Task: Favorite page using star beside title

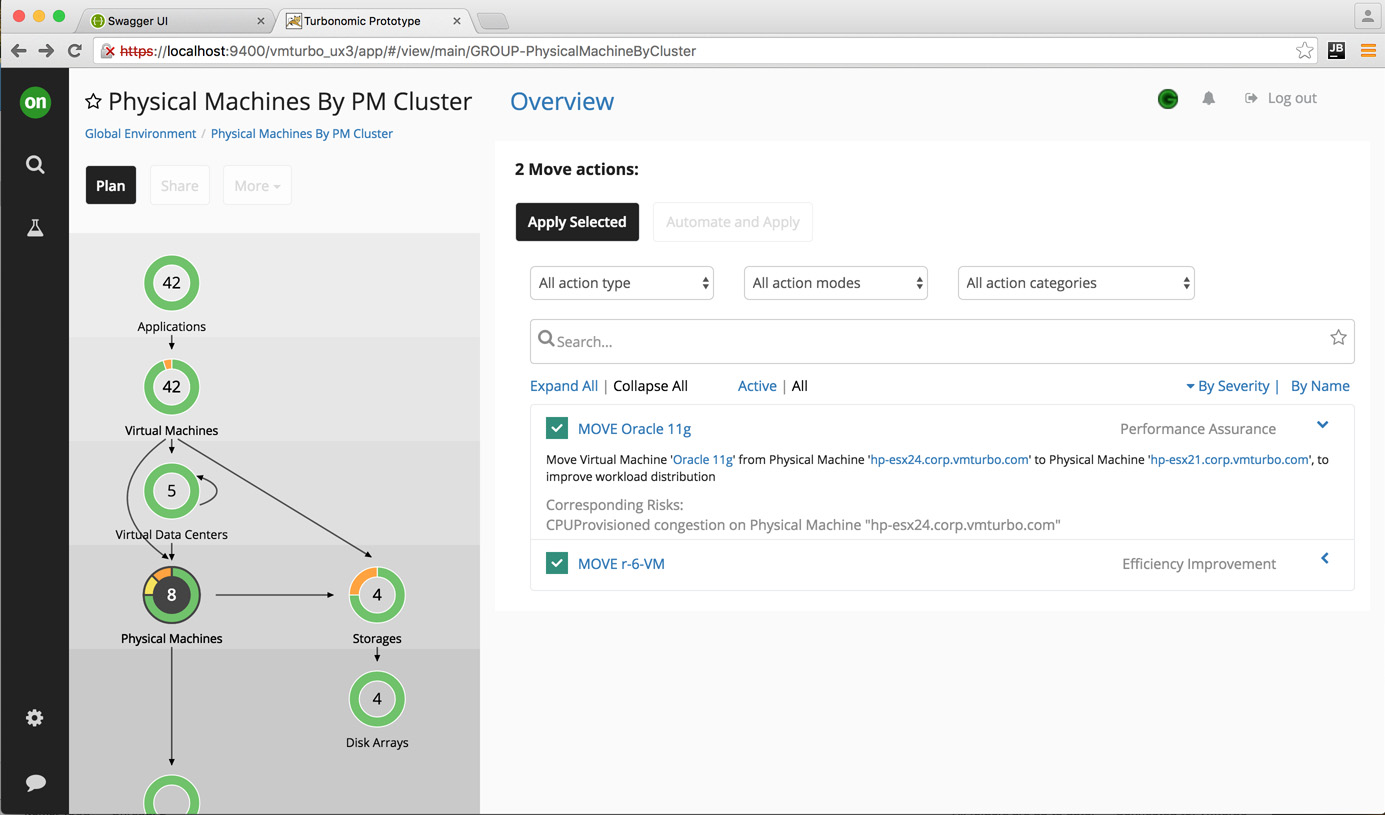Action: [x=93, y=101]
